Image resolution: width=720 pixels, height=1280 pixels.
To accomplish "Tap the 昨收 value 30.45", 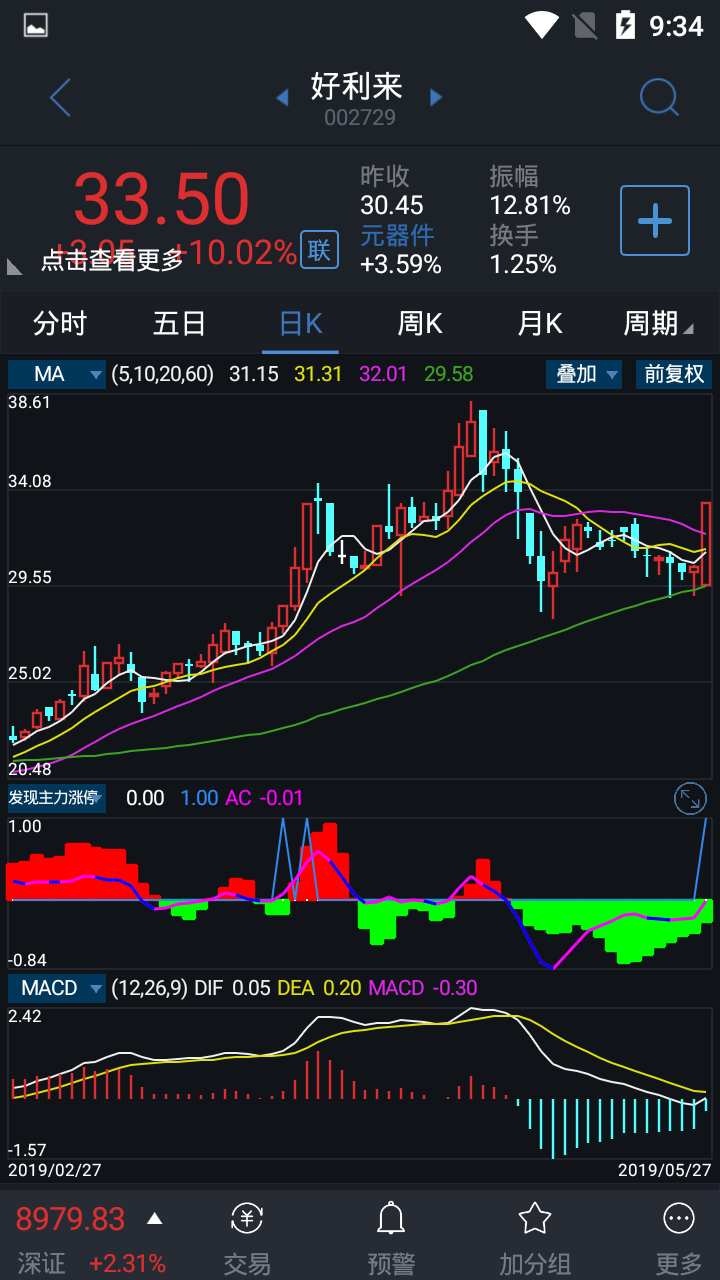I will [x=392, y=206].
